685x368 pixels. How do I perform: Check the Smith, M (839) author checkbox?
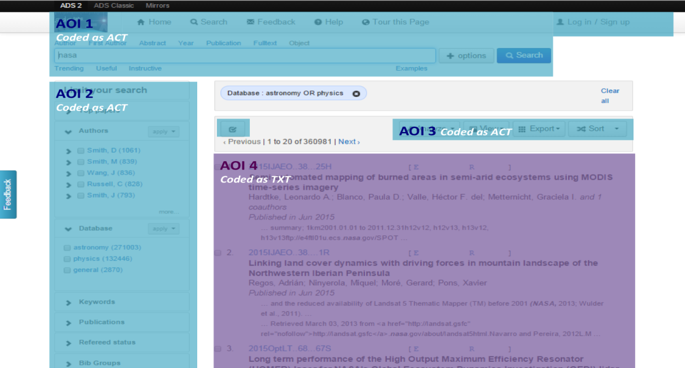[x=81, y=162]
